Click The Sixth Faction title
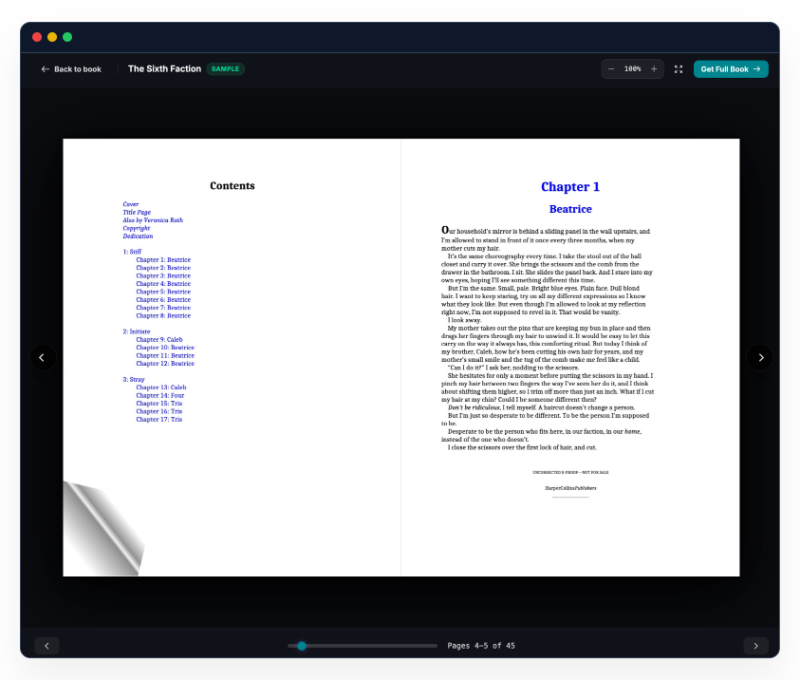Image resolution: width=800 pixels, height=680 pixels. click(x=164, y=69)
